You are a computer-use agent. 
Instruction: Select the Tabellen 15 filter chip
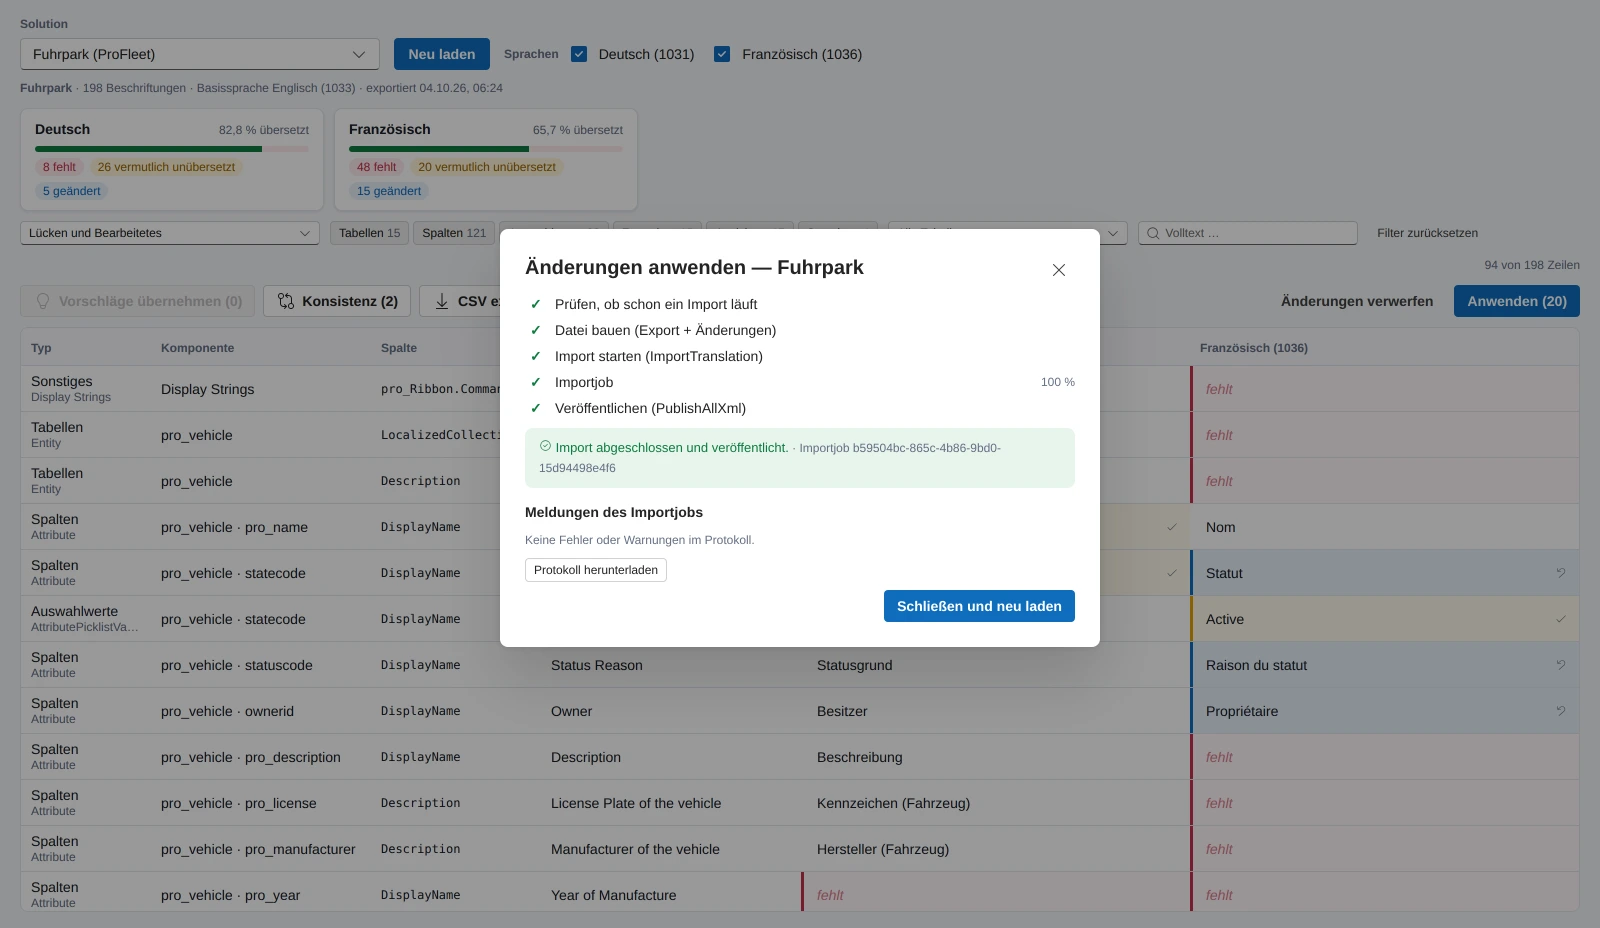pyautogui.click(x=369, y=233)
